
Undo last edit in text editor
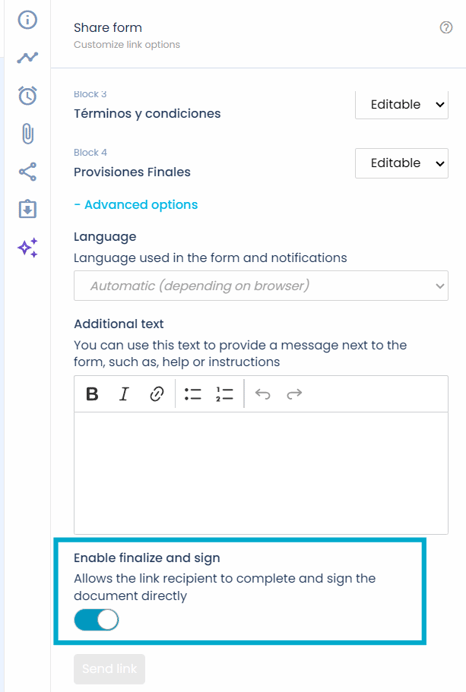click(x=263, y=394)
